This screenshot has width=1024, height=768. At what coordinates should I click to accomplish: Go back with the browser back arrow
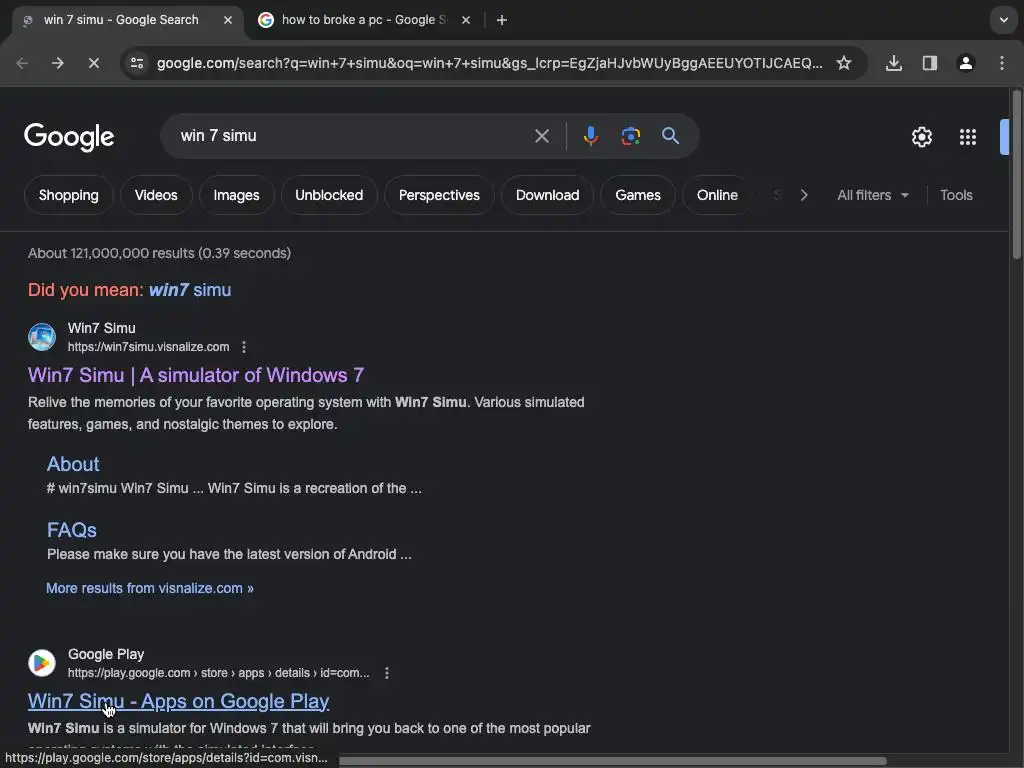pyautogui.click(x=22, y=63)
